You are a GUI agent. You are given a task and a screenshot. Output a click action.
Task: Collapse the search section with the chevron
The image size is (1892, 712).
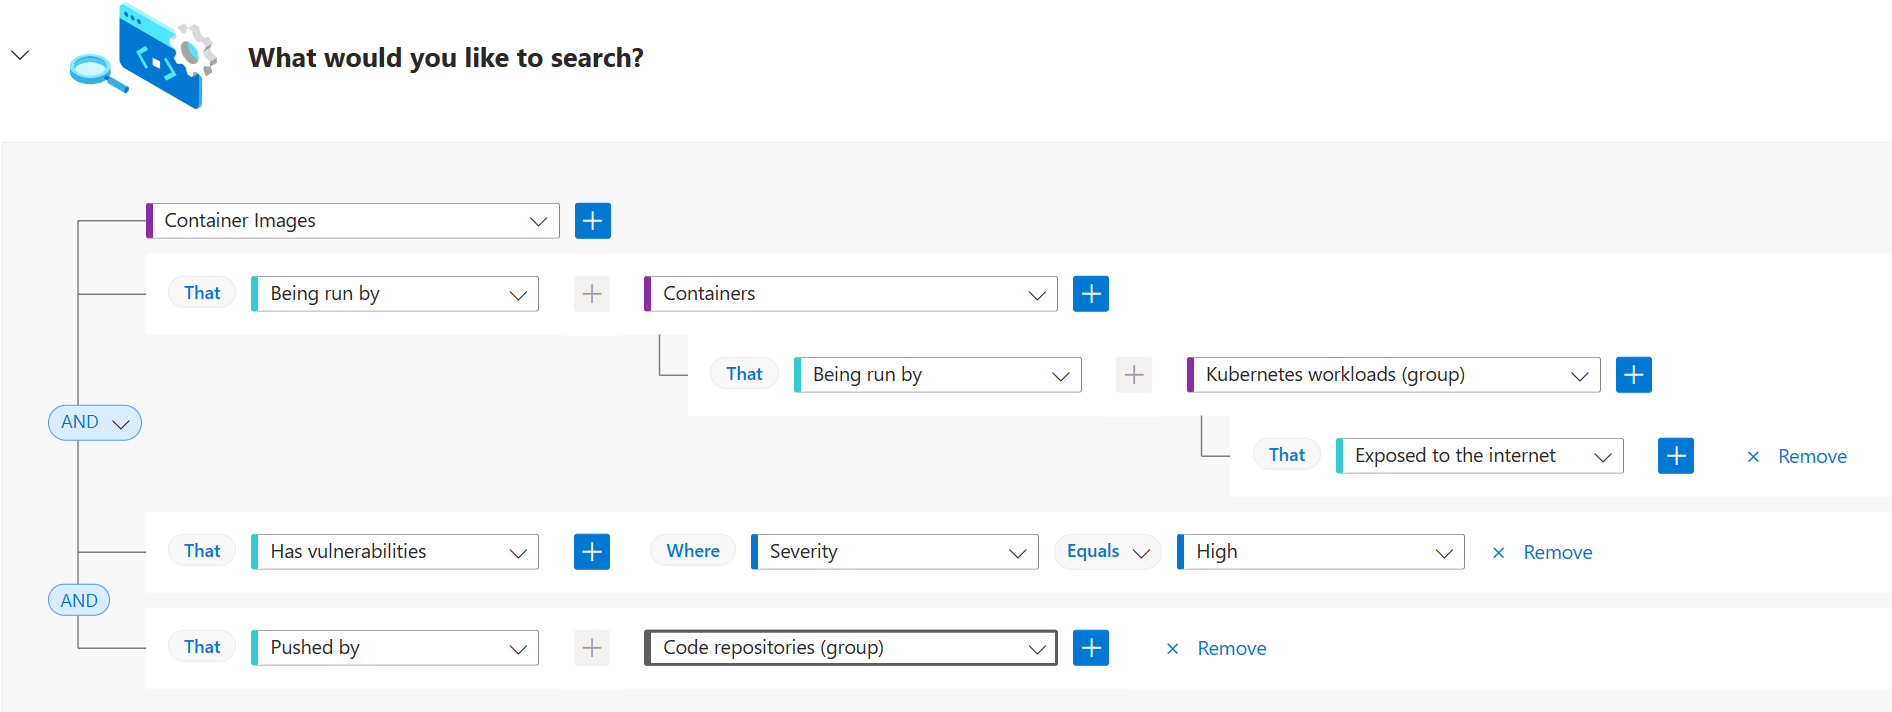(x=20, y=55)
